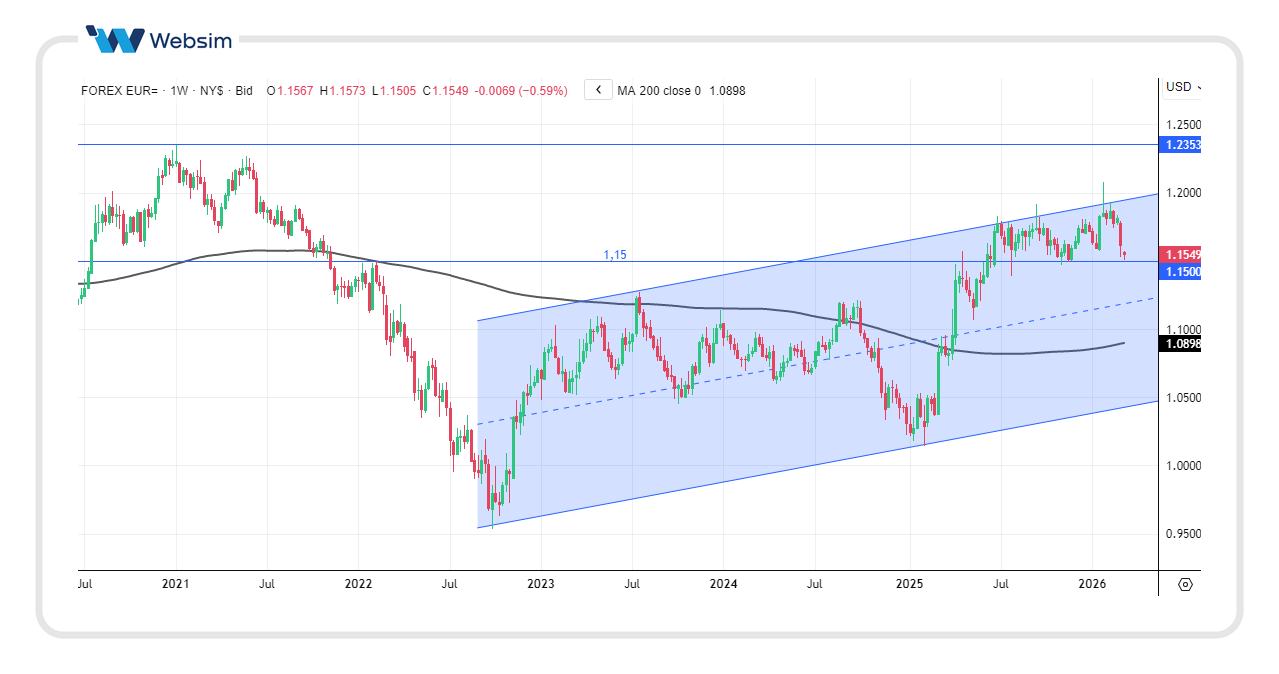Screen dimensions: 1279x674
Task: Select the MA 200 close indicator label
Action: point(658,91)
